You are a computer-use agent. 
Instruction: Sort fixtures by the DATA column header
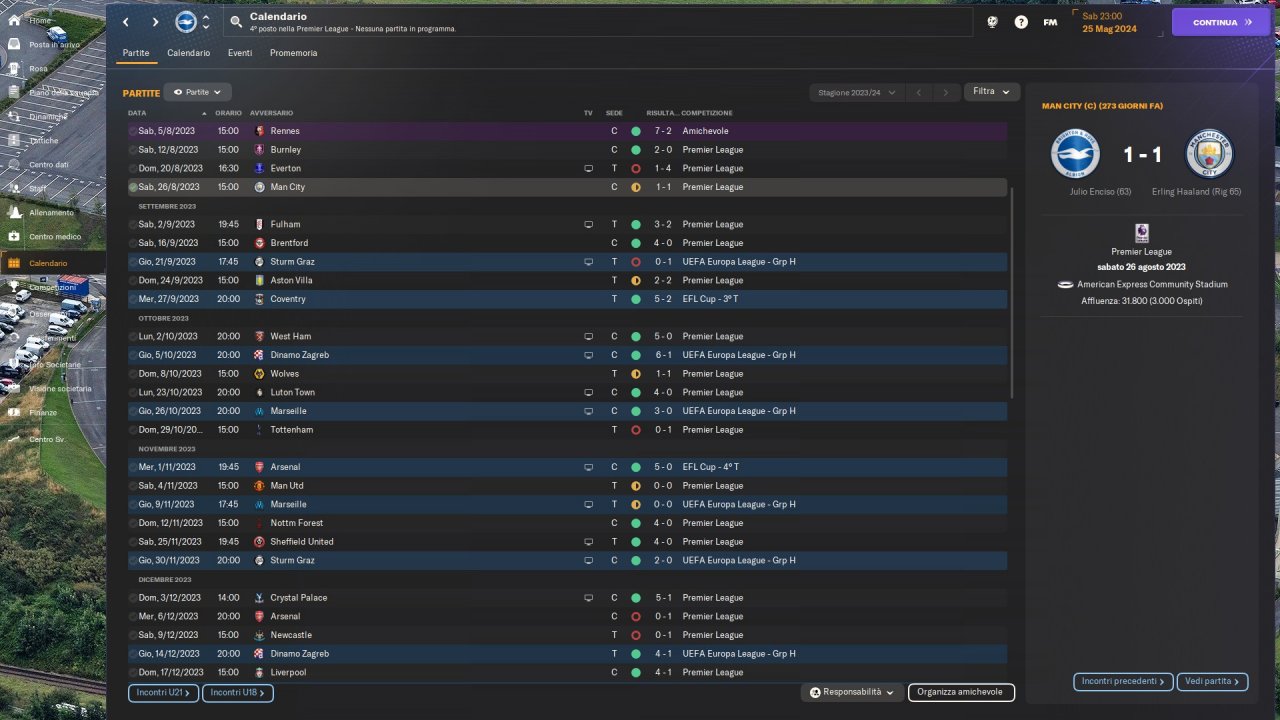click(137, 113)
